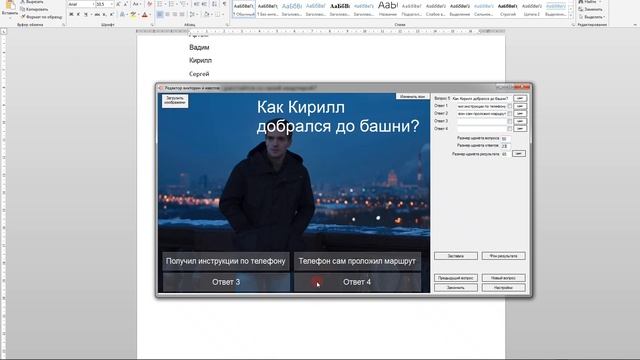This screenshot has height=360, width=640.
Task: Click the Изменить фон button in editor
Action: point(412,97)
